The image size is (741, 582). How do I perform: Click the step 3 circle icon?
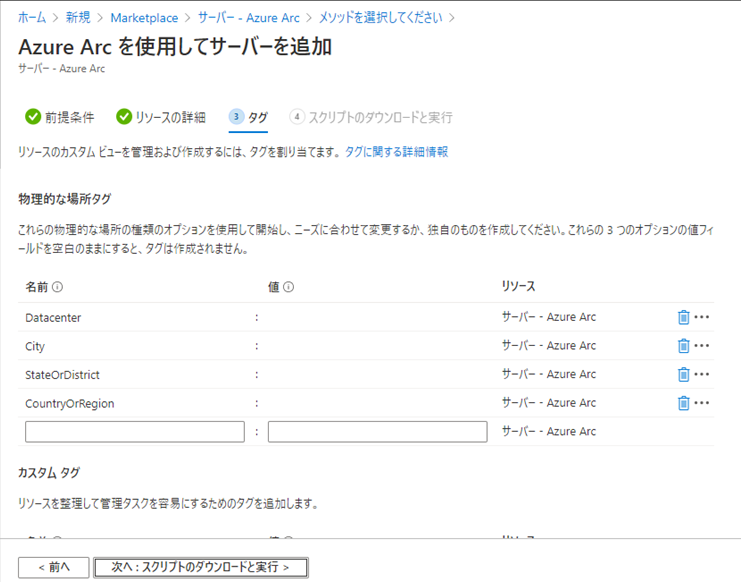click(236, 117)
